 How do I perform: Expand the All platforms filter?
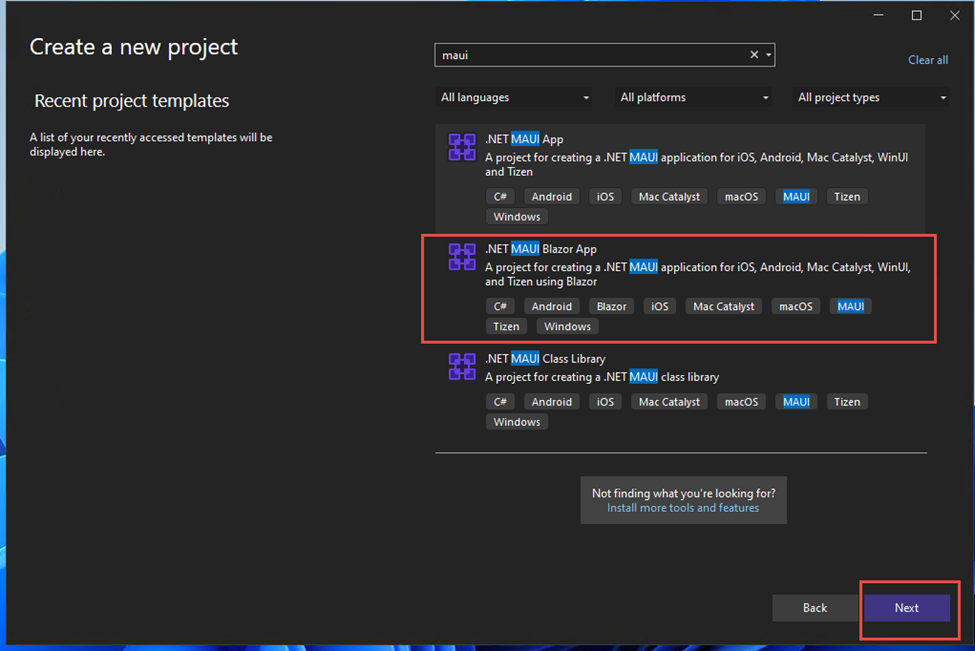[x=694, y=97]
